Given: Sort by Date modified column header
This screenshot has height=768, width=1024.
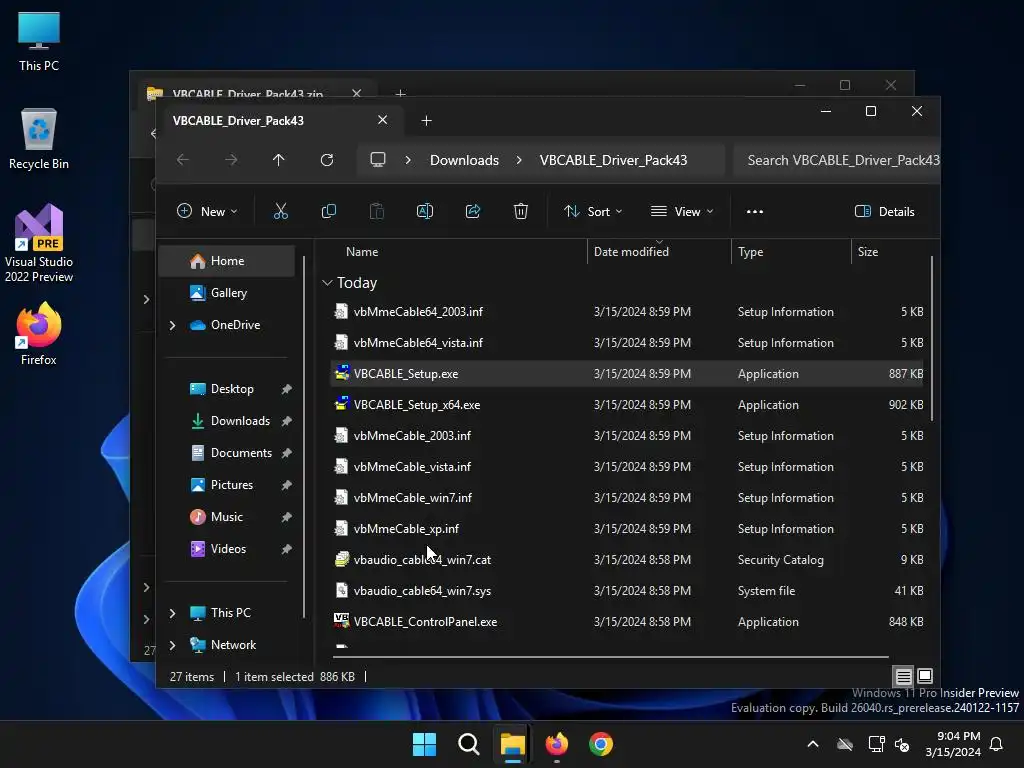Looking at the screenshot, I should (631, 252).
